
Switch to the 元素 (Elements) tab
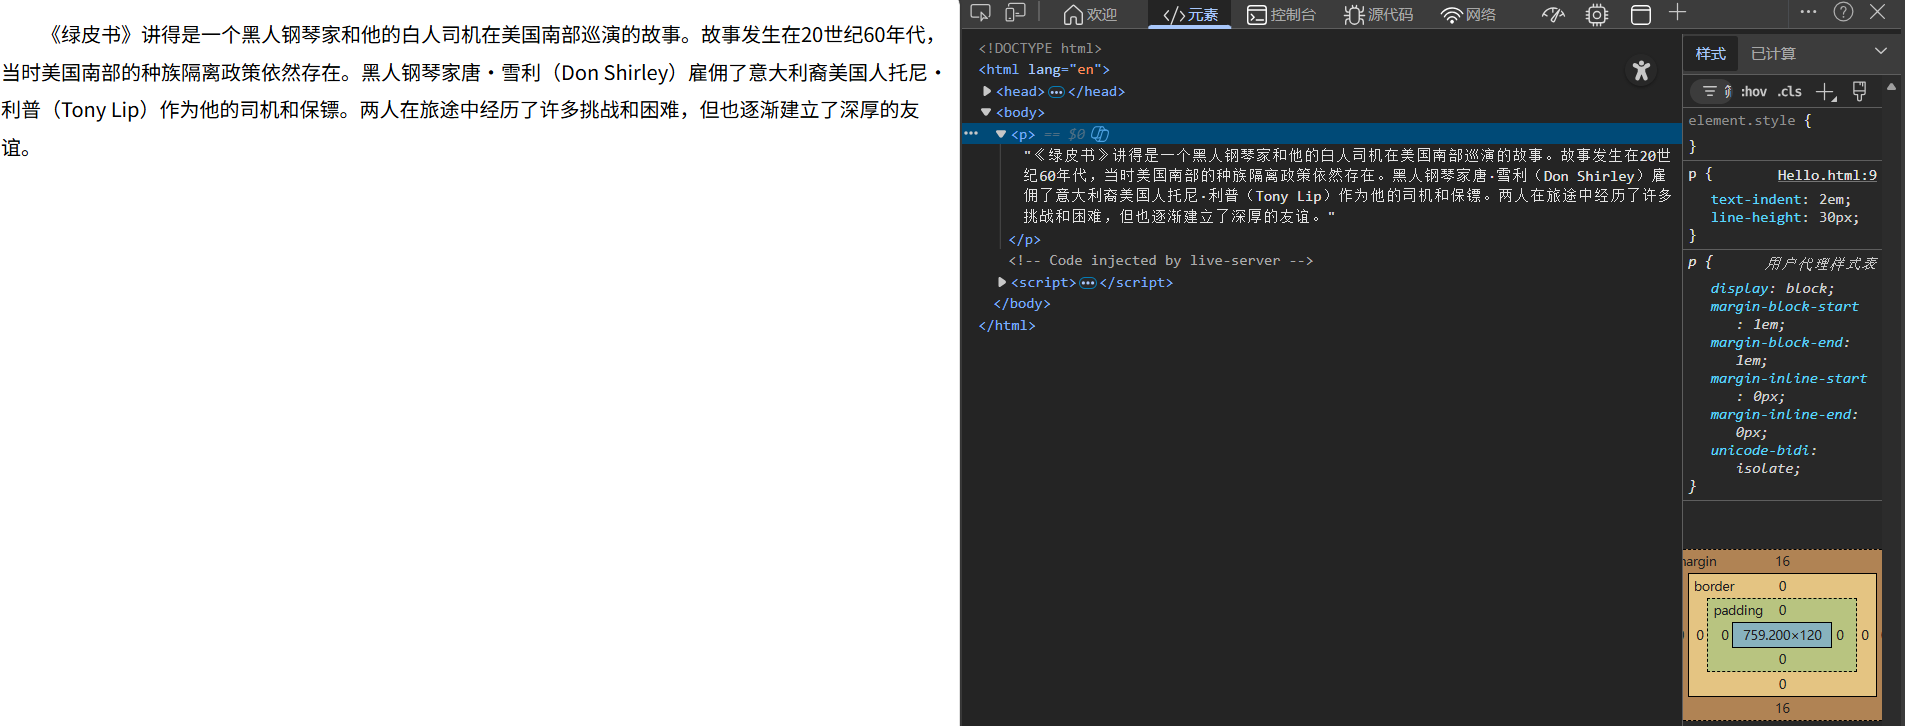(1190, 14)
